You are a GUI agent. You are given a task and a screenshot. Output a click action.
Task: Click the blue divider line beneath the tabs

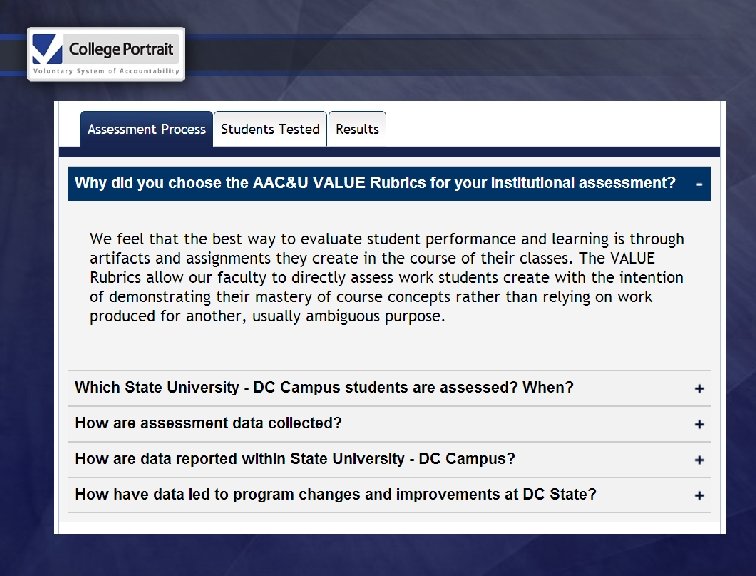tap(390, 147)
